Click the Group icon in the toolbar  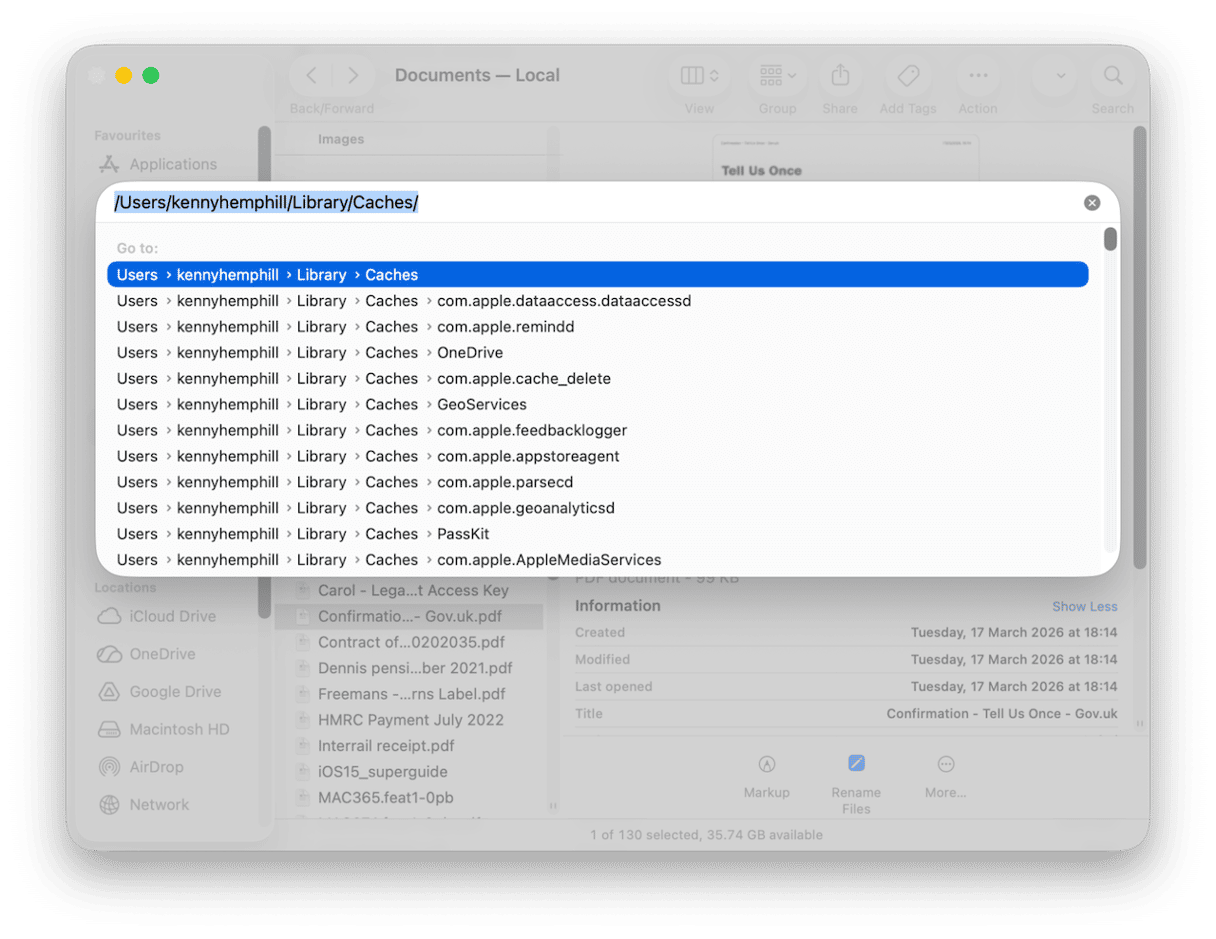[777, 75]
